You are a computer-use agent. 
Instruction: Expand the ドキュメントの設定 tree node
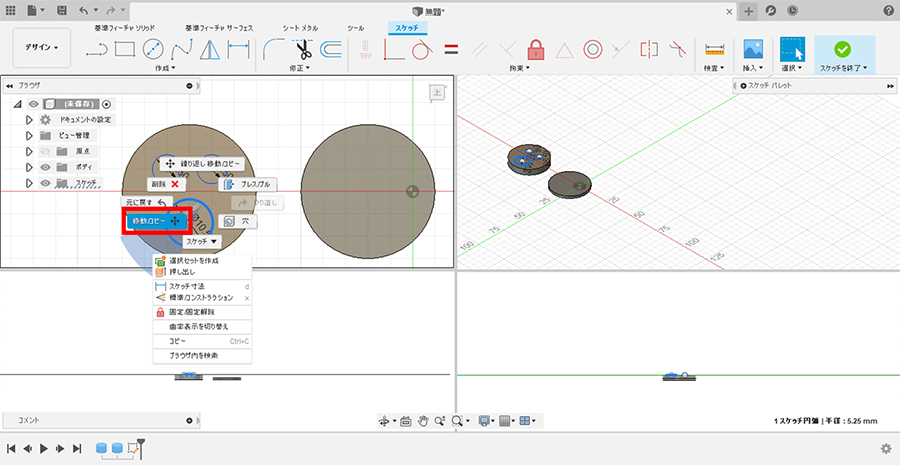[x=29, y=119]
